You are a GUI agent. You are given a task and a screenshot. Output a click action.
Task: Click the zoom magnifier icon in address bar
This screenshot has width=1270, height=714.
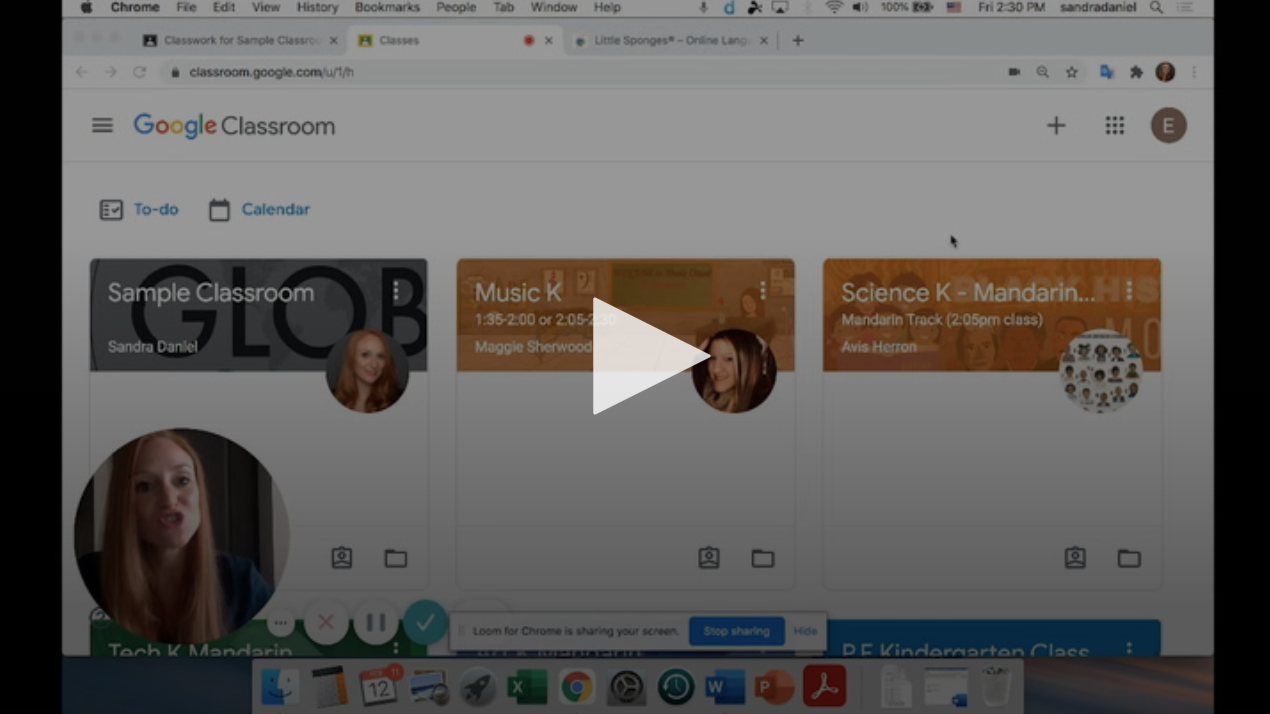point(1043,72)
